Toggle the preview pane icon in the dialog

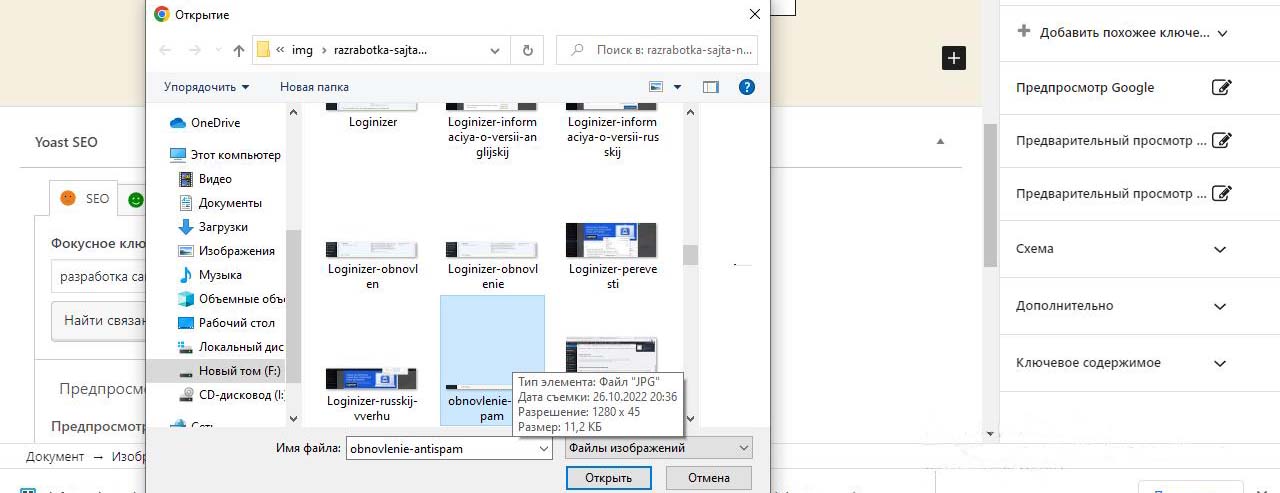click(710, 87)
